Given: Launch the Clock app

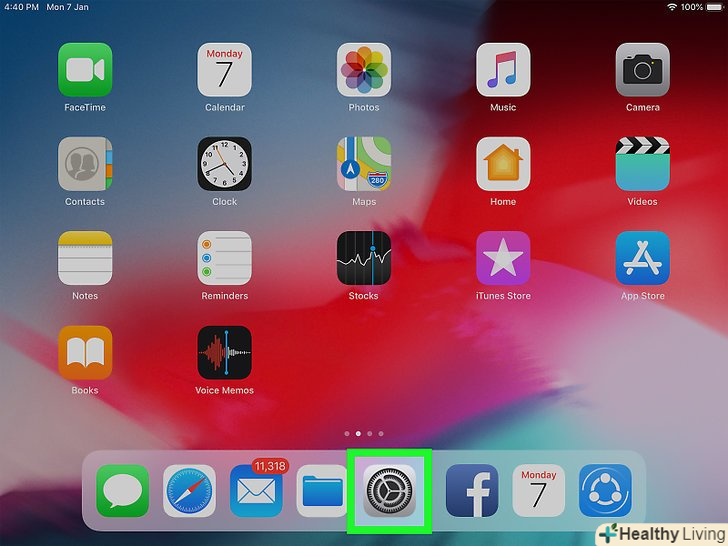Looking at the screenshot, I should 225,163.
